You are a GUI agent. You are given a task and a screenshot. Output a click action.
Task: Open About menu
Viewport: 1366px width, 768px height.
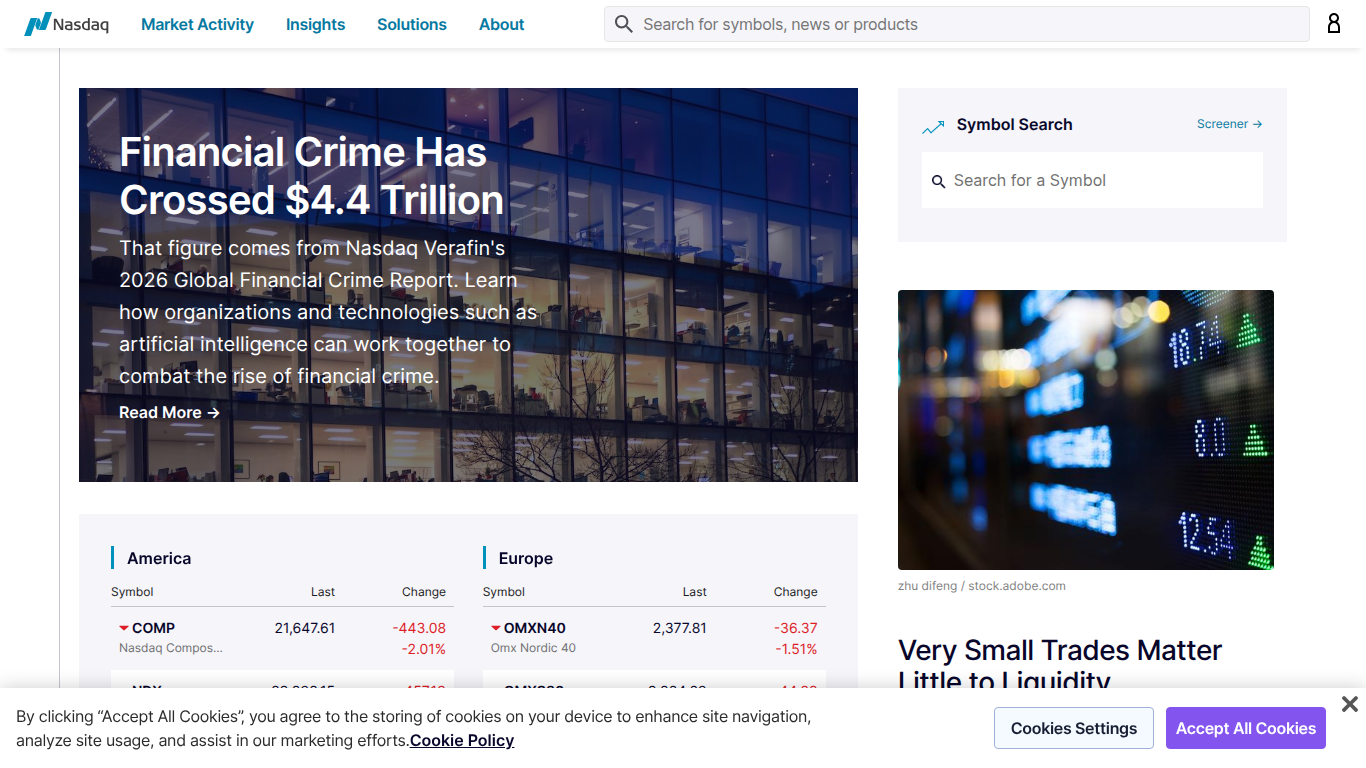tap(501, 24)
